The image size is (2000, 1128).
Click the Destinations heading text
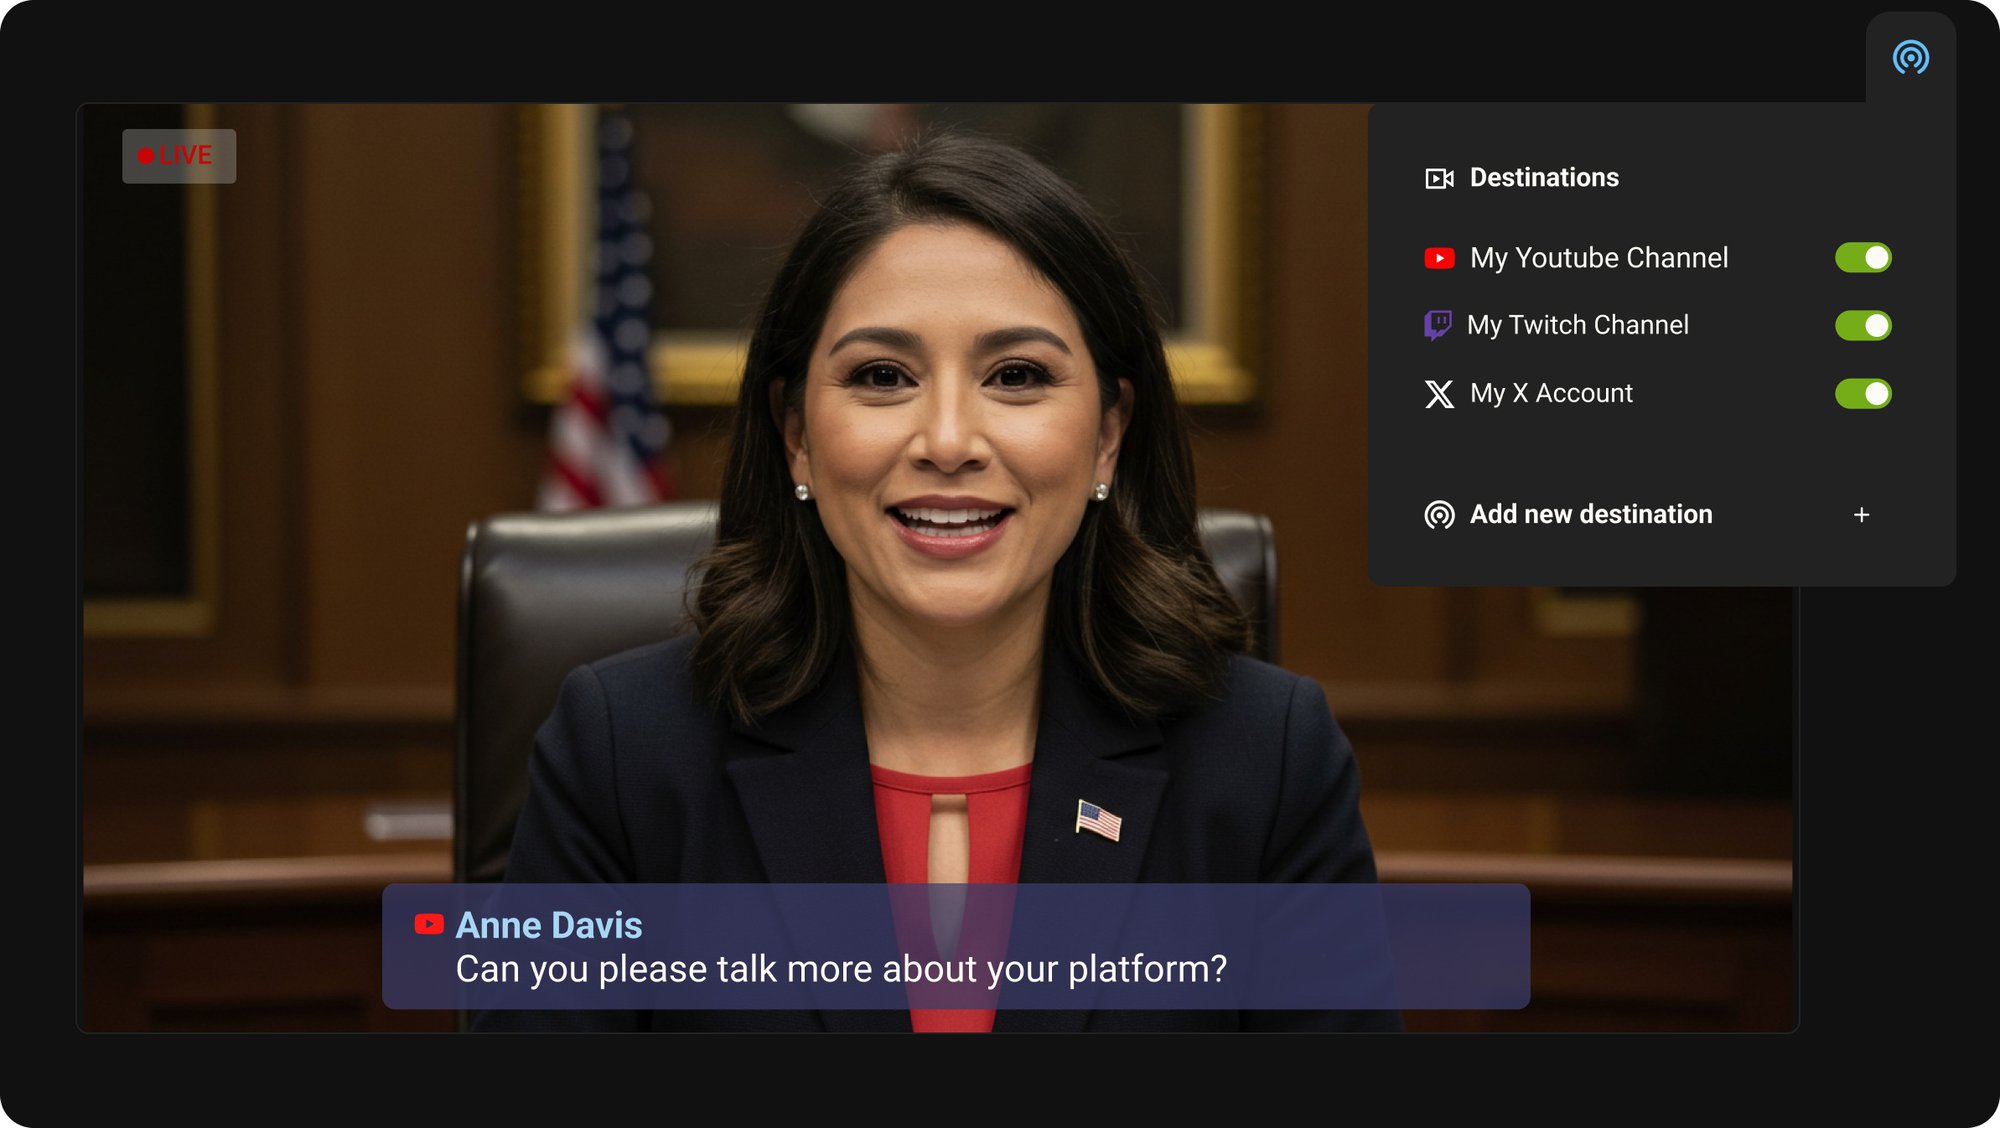(x=1544, y=178)
